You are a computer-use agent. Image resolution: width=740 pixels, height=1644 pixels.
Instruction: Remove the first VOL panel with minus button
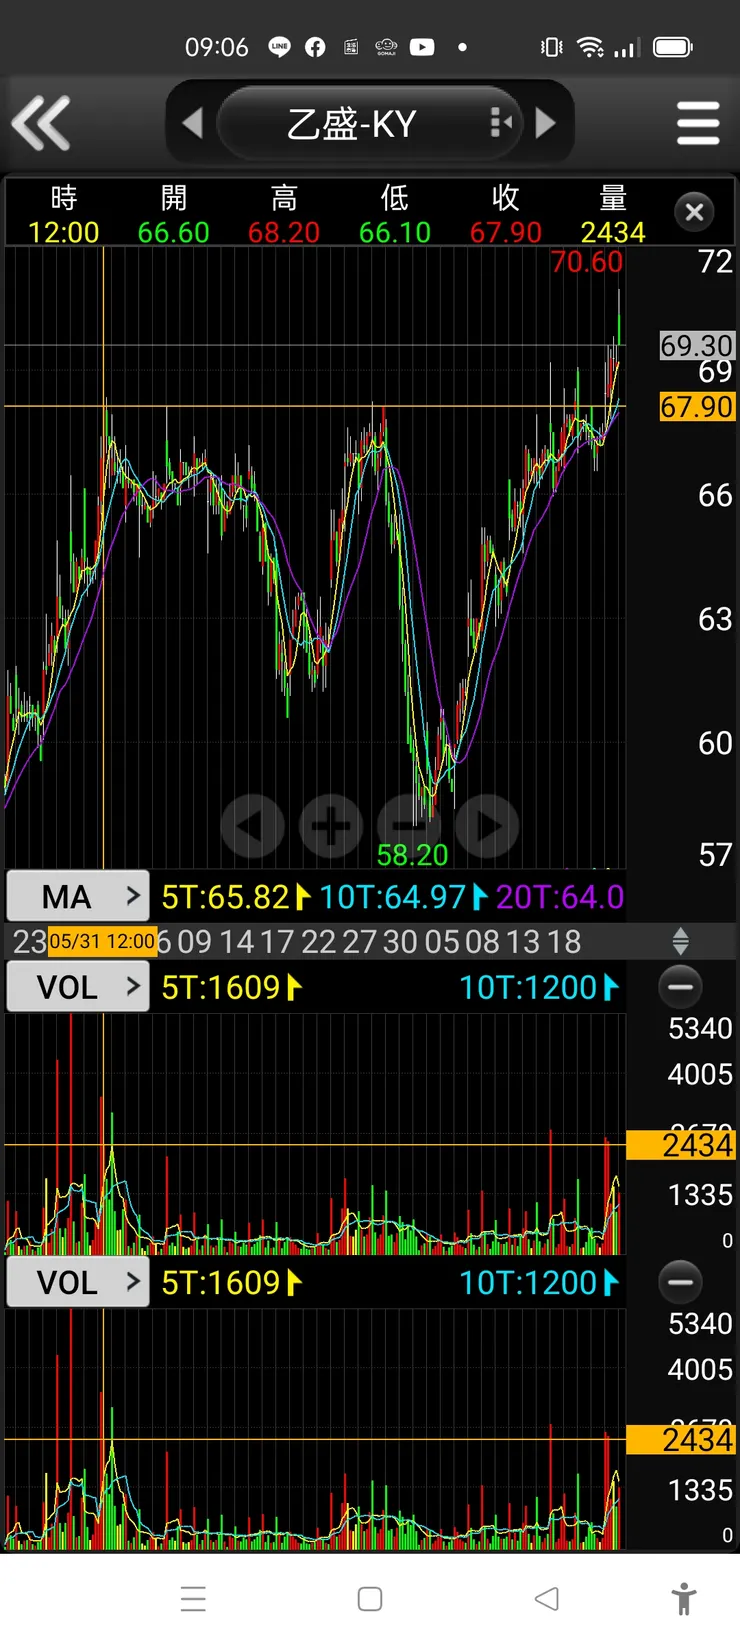pos(681,987)
